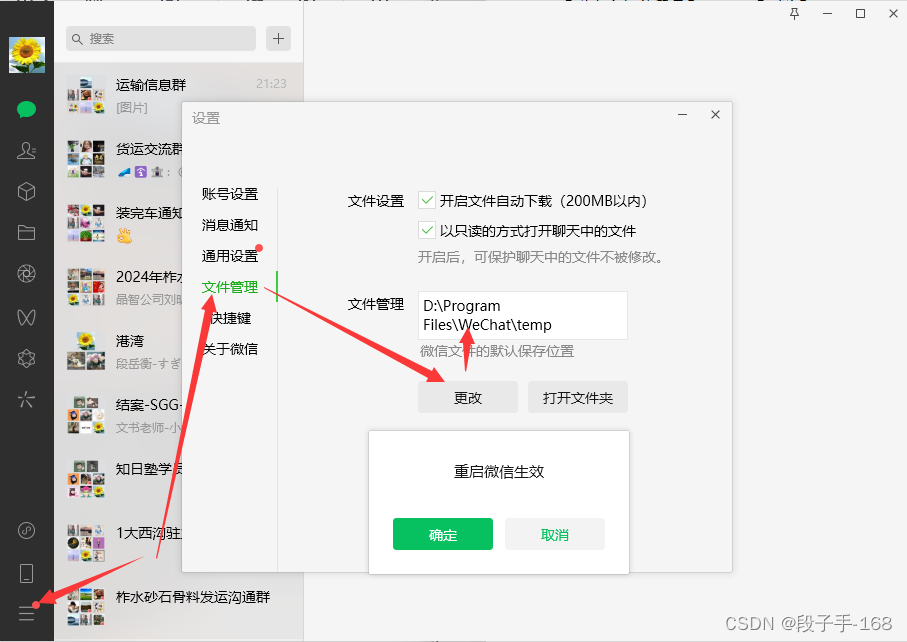The height and width of the screenshot is (642, 907).
Task: Open the Search (搜一搜) sparkle icon
Action: coord(27,399)
